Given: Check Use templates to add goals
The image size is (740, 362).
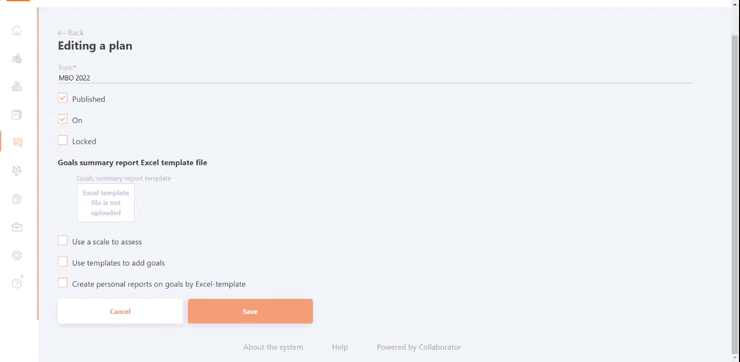Looking at the screenshot, I should pyautogui.click(x=63, y=262).
